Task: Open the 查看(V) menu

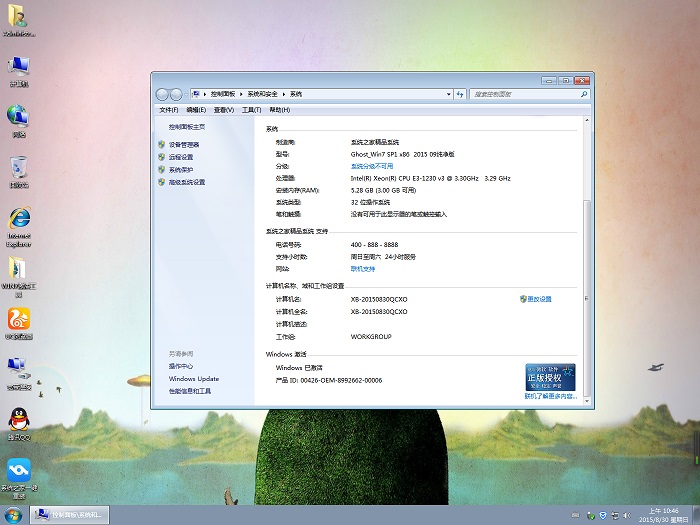Action: coord(224,110)
